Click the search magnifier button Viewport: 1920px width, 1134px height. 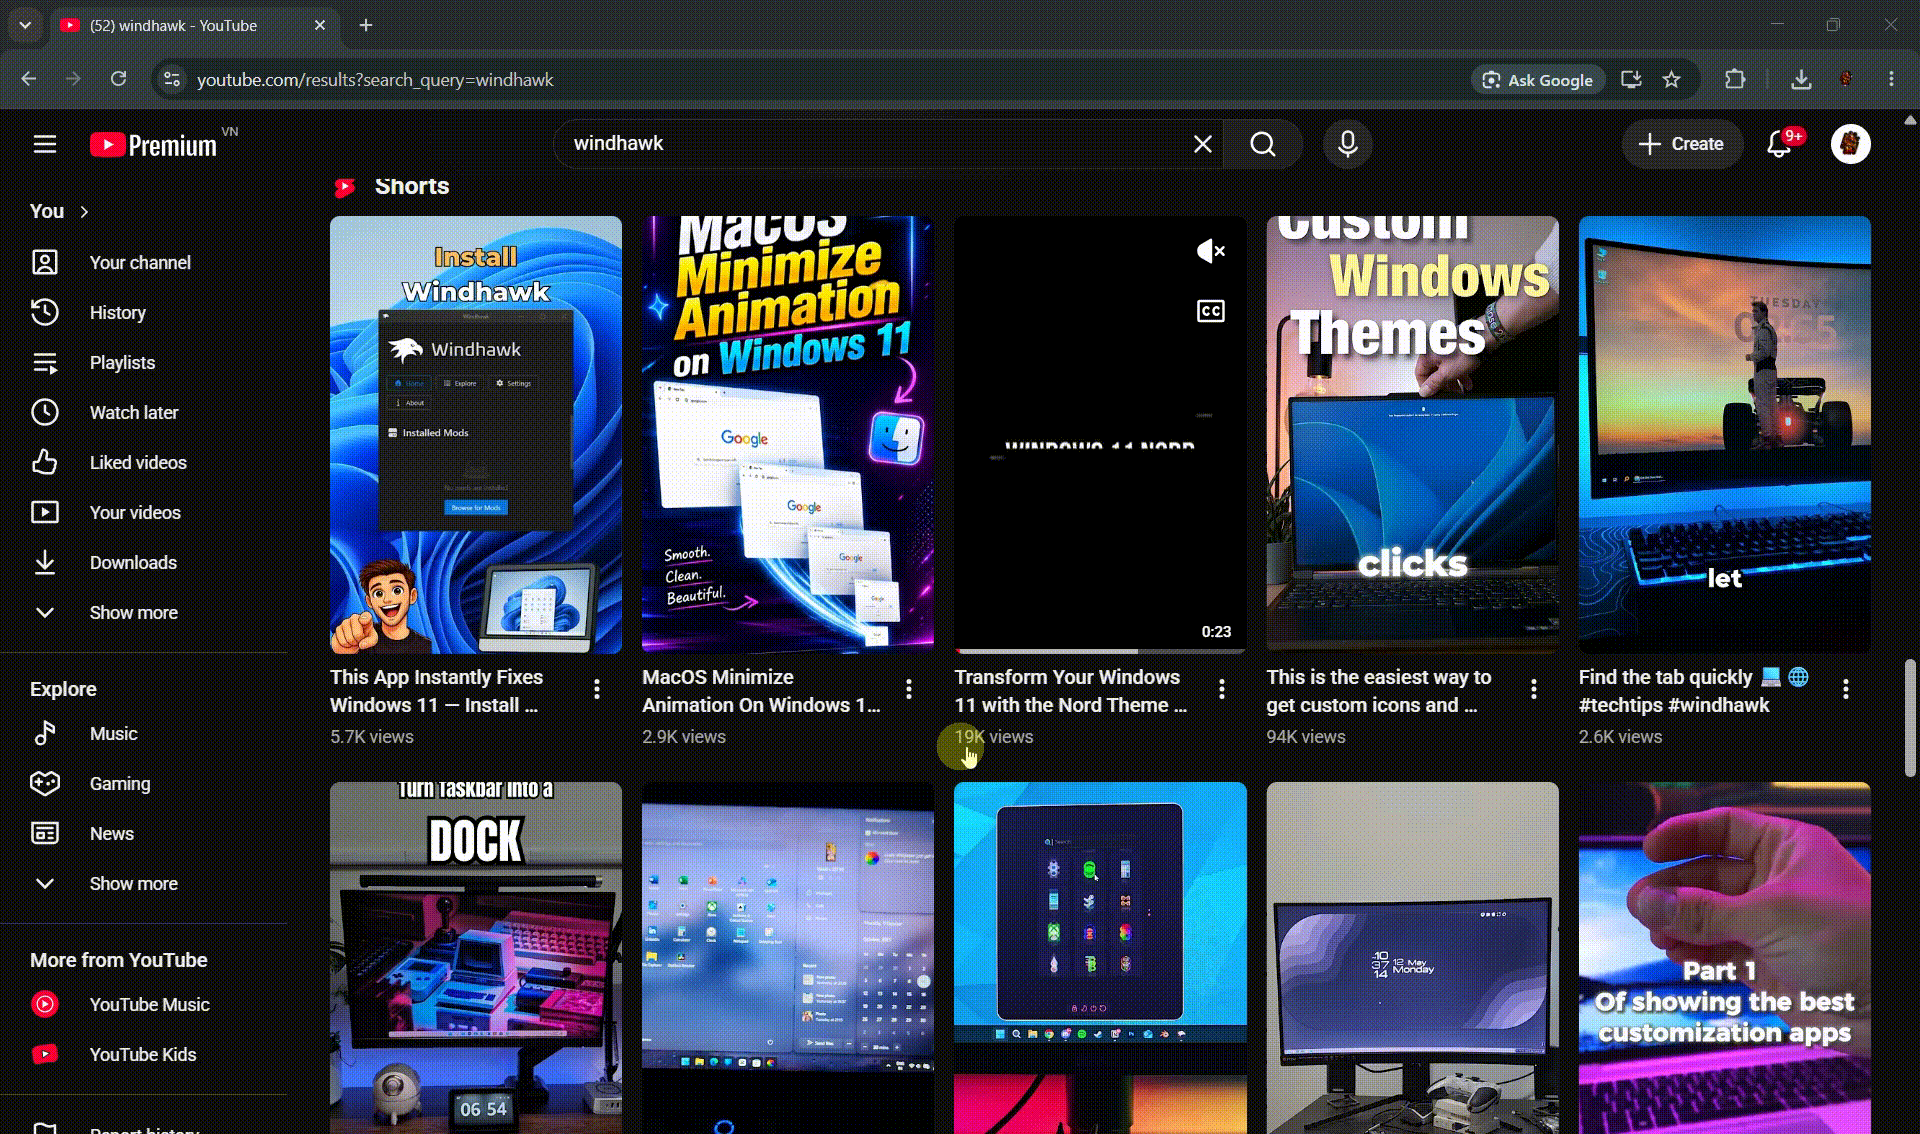(x=1263, y=144)
